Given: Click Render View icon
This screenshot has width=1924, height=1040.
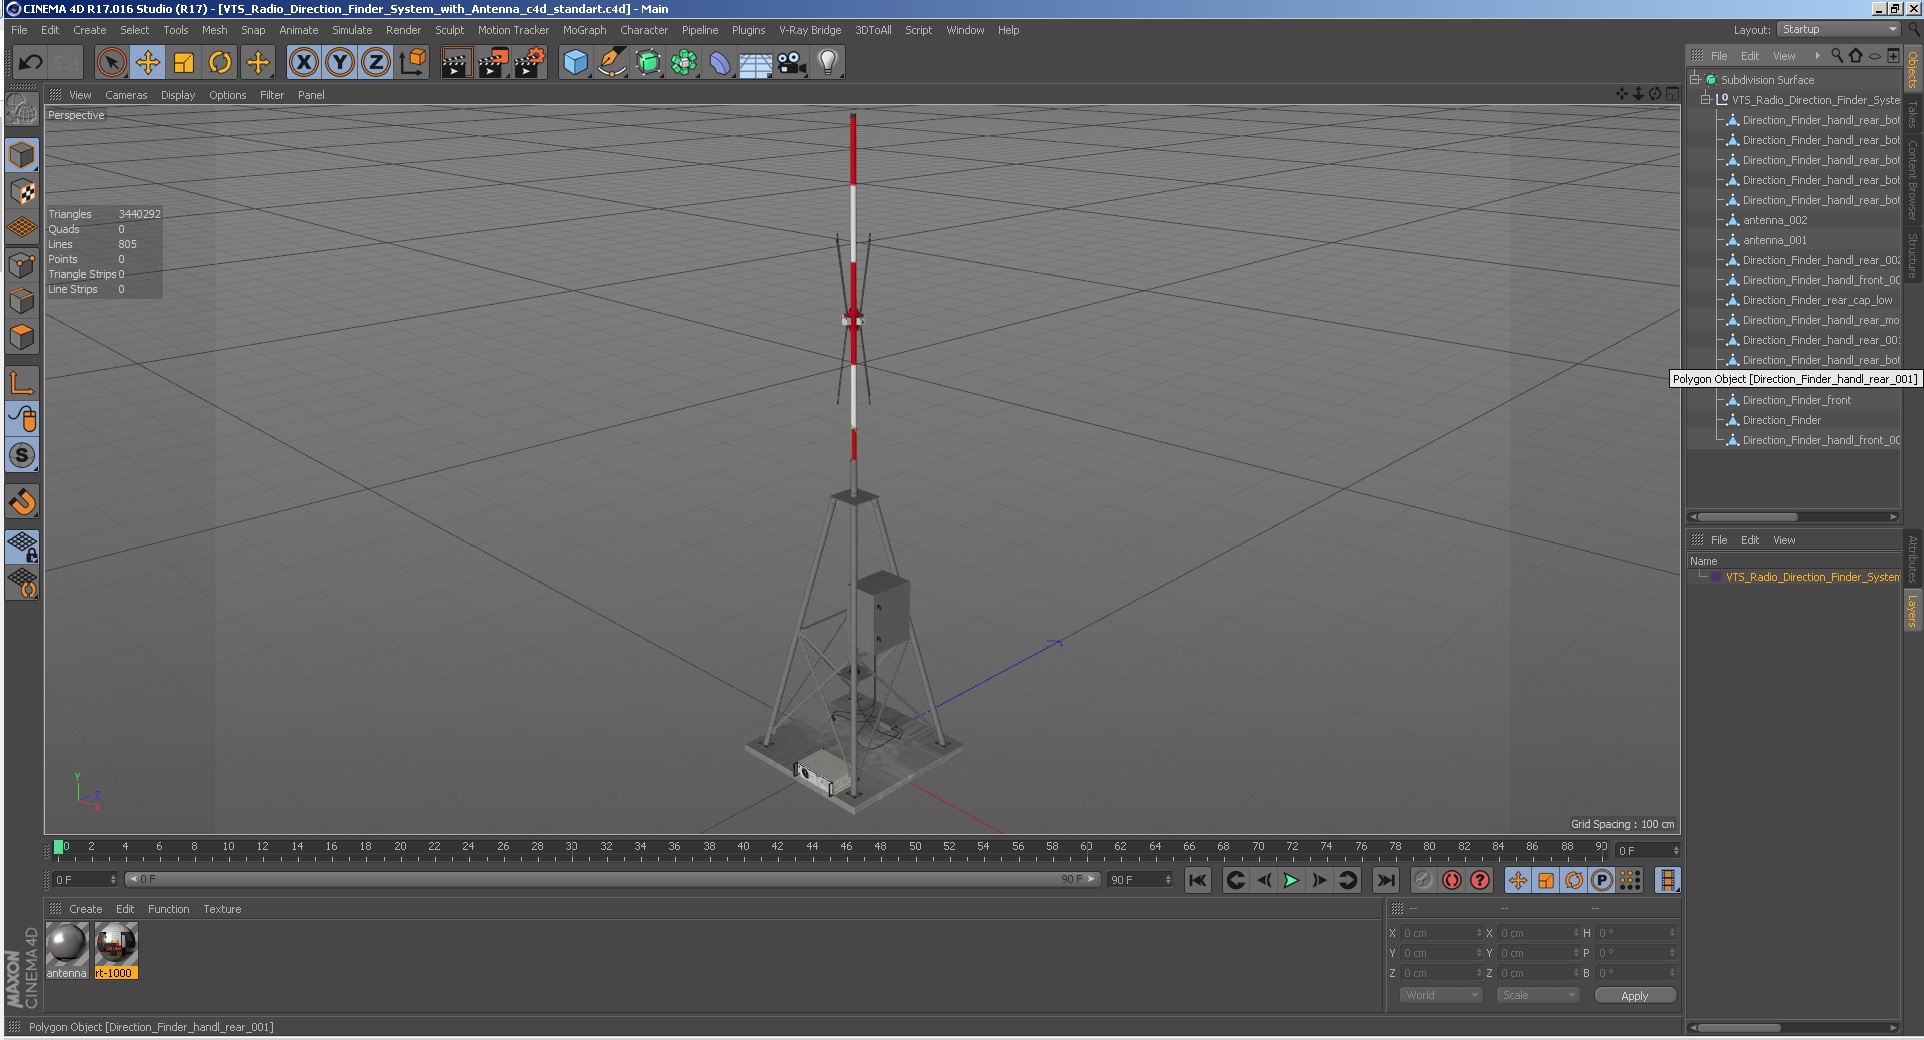Looking at the screenshot, I should [x=456, y=63].
